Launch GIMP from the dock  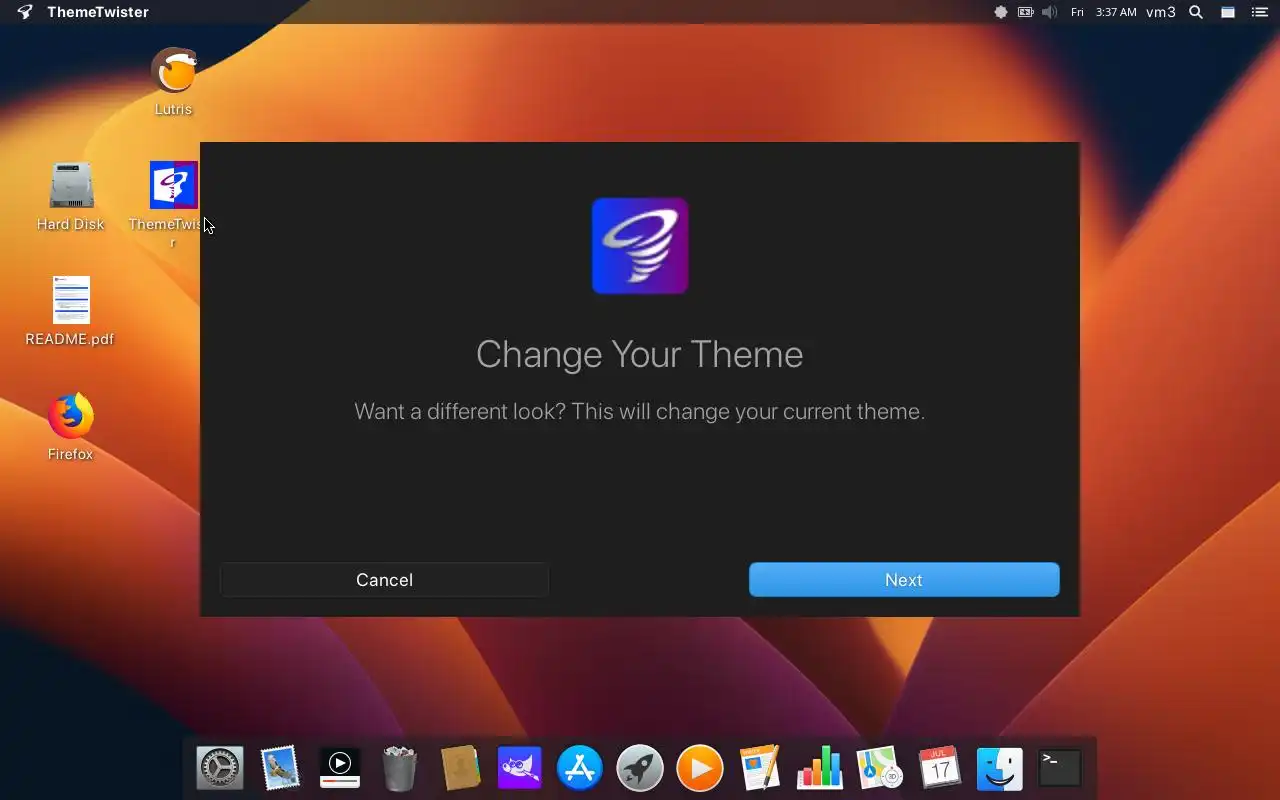point(520,768)
